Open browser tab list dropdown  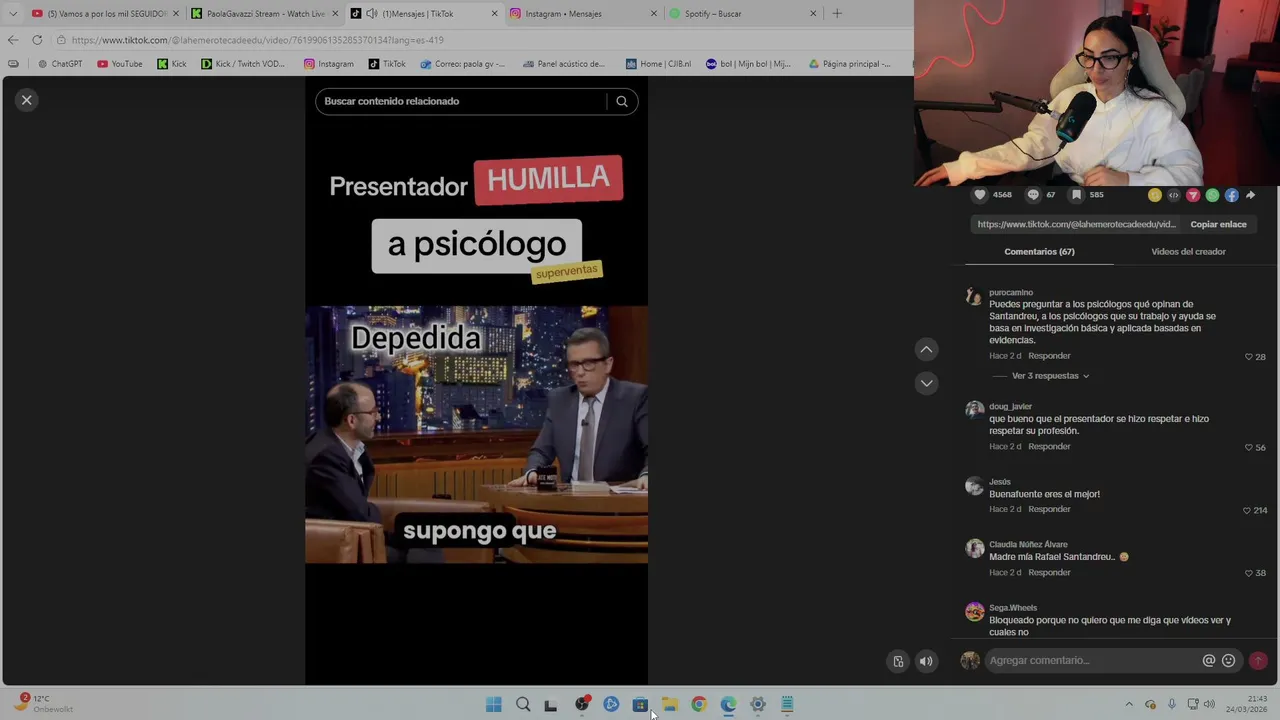(x=13, y=14)
